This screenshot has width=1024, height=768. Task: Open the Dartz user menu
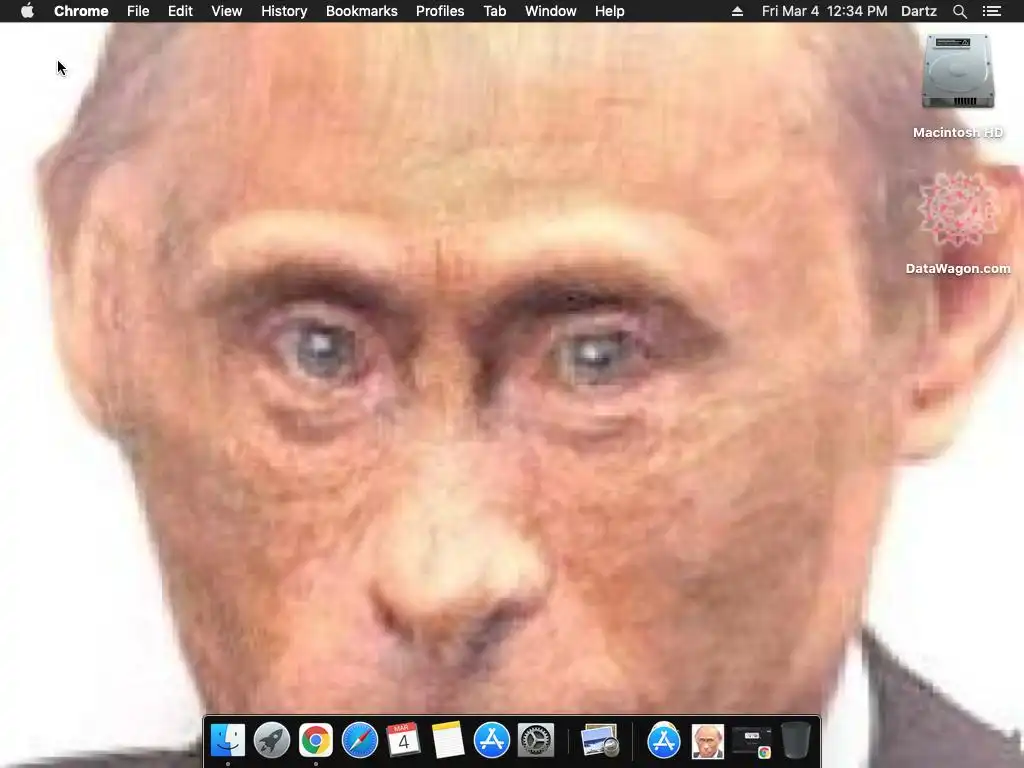coord(919,11)
